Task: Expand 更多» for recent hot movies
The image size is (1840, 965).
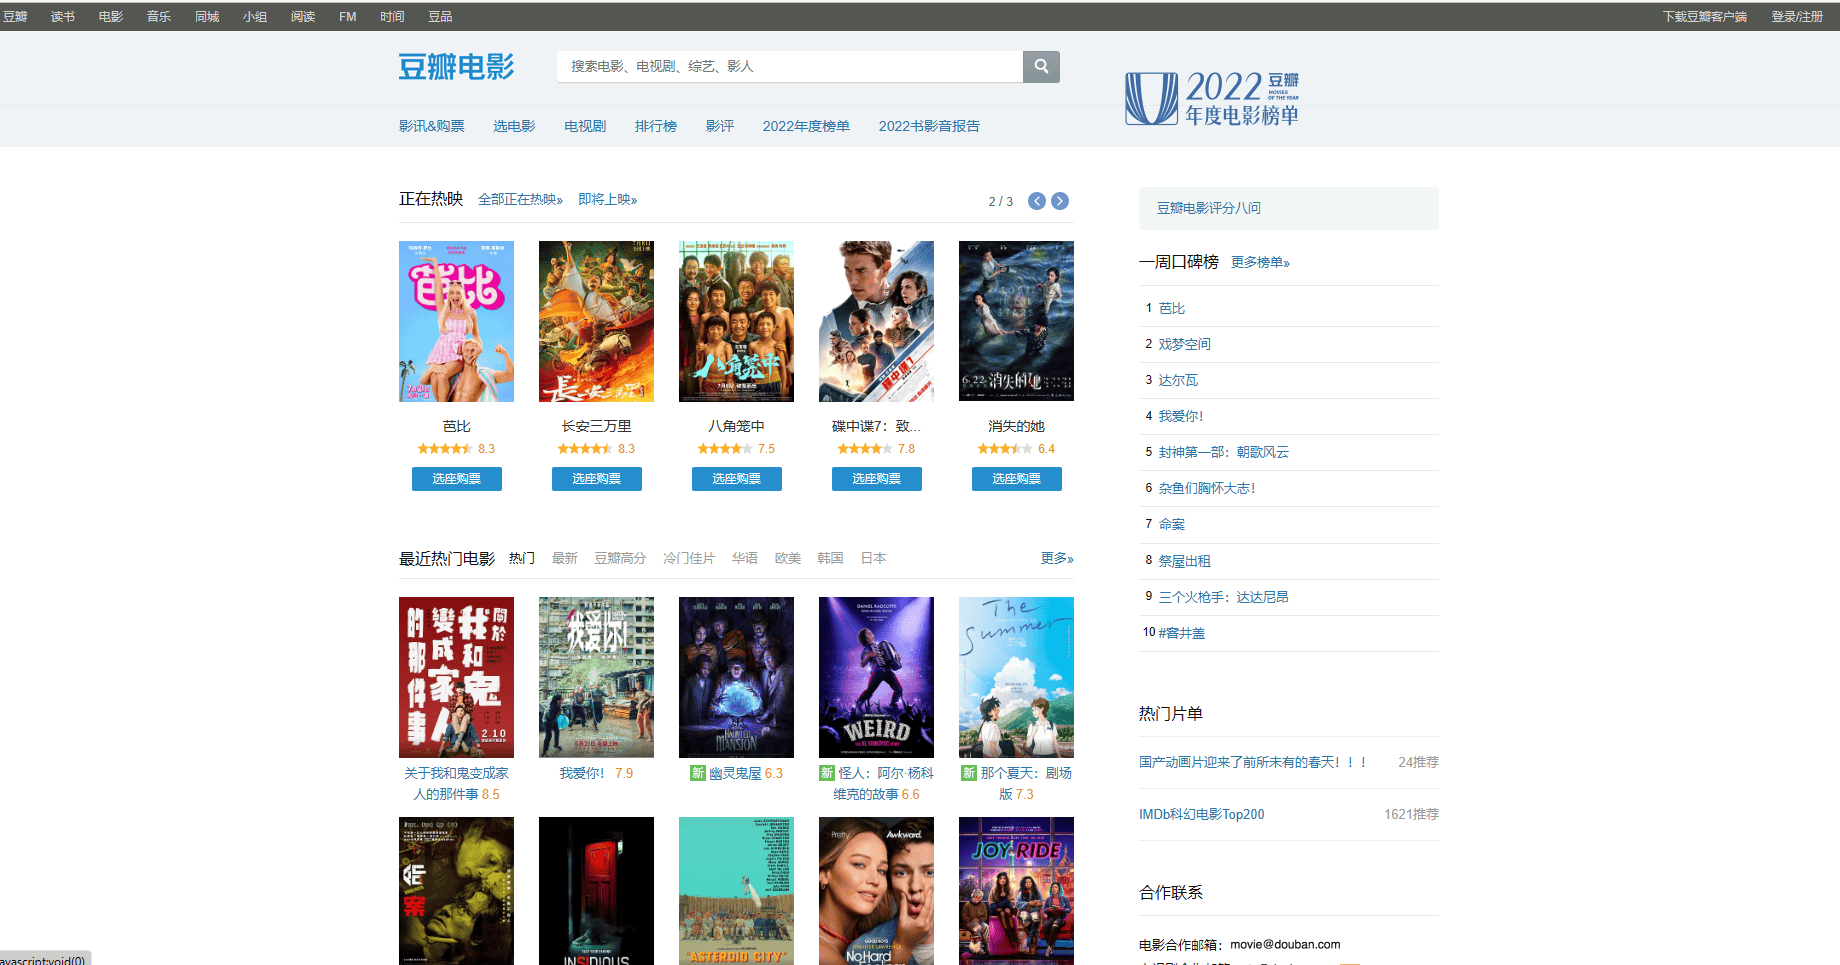Action: (x=1056, y=558)
